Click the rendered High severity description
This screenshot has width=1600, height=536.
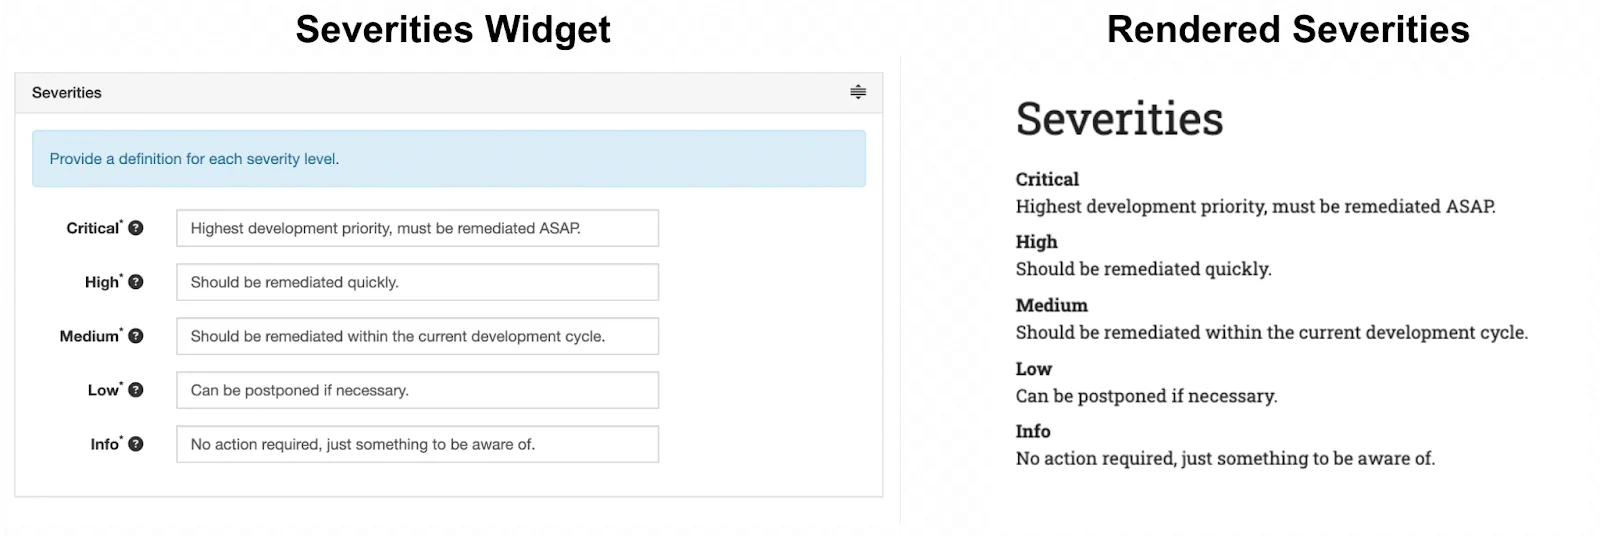coord(1143,269)
